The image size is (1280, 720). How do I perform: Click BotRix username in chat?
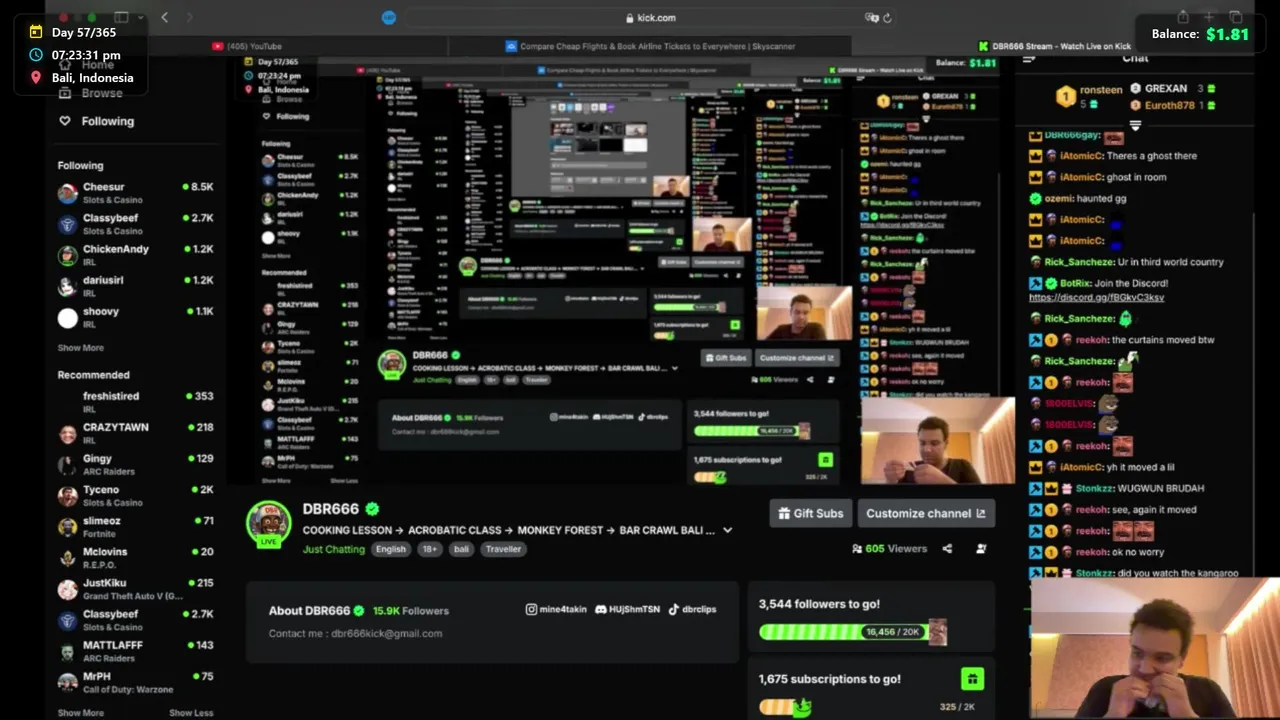[1073, 283]
